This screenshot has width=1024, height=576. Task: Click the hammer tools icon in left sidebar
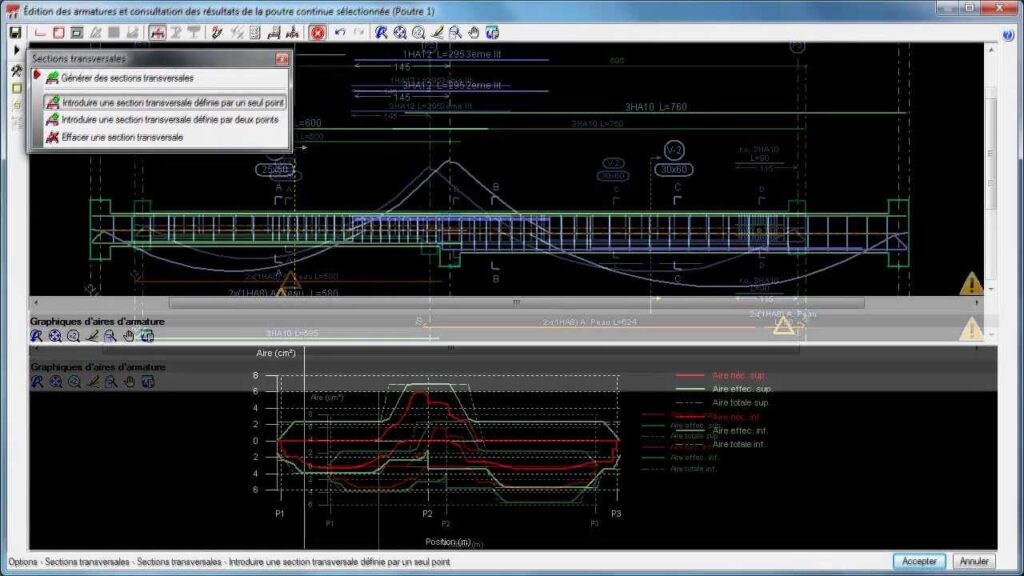click(16, 71)
